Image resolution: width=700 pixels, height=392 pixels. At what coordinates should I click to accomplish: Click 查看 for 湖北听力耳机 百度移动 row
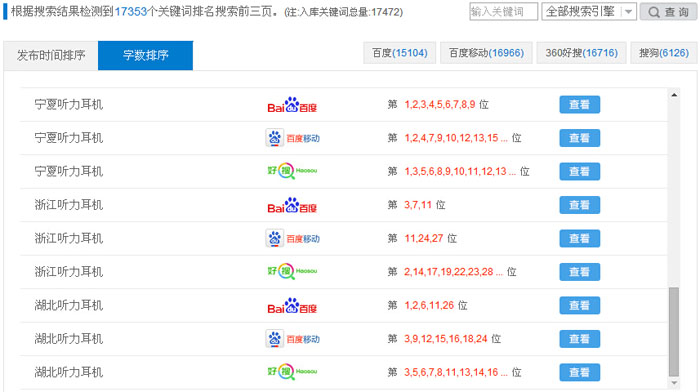click(x=579, y=339)
